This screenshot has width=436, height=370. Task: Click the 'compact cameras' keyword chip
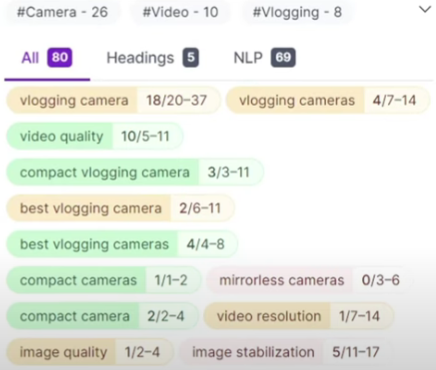104,280
